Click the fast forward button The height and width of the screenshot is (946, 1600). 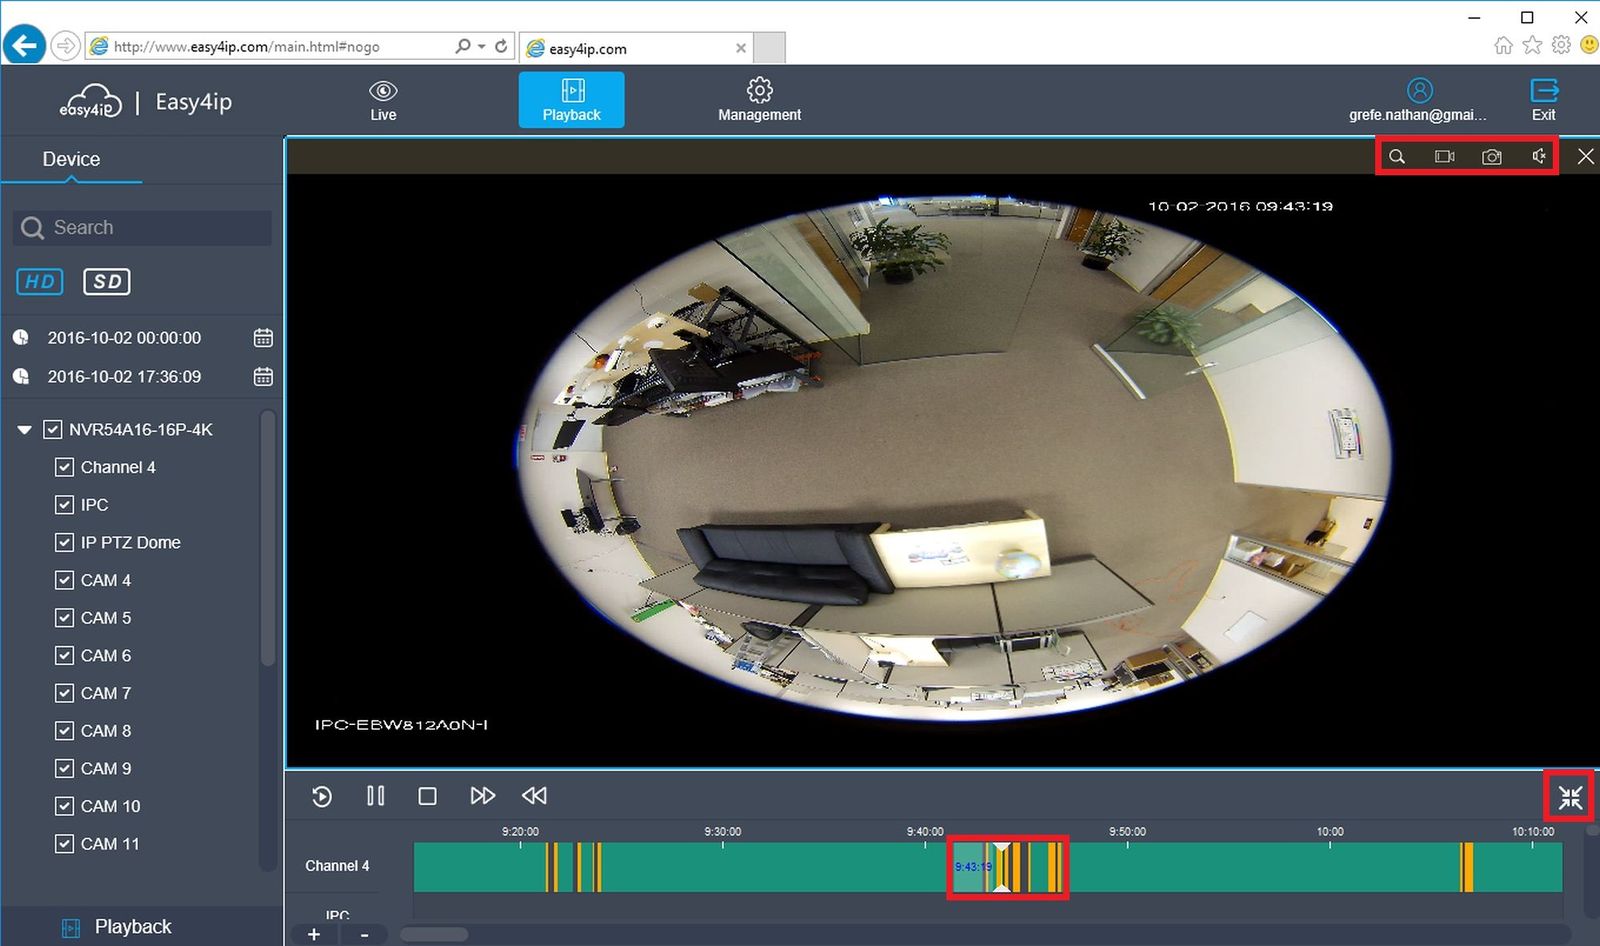(482, 796)
